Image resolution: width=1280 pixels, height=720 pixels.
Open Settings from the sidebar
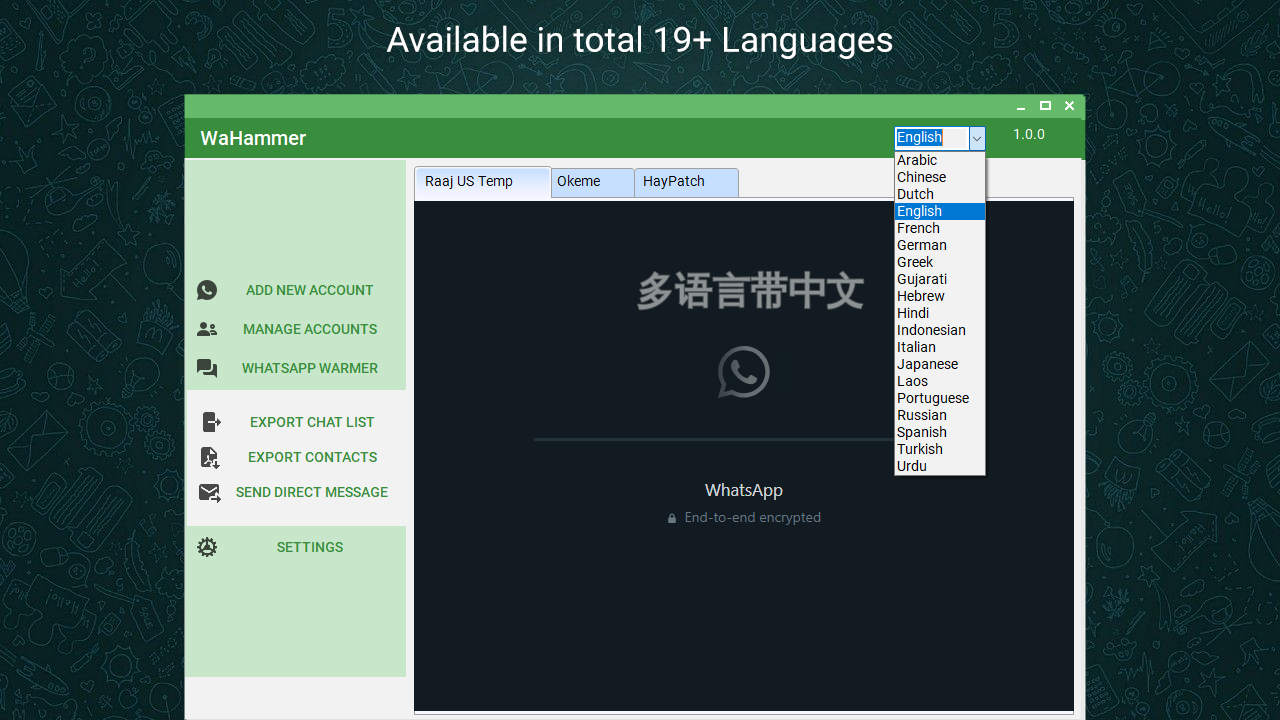[x=310, y=547]
